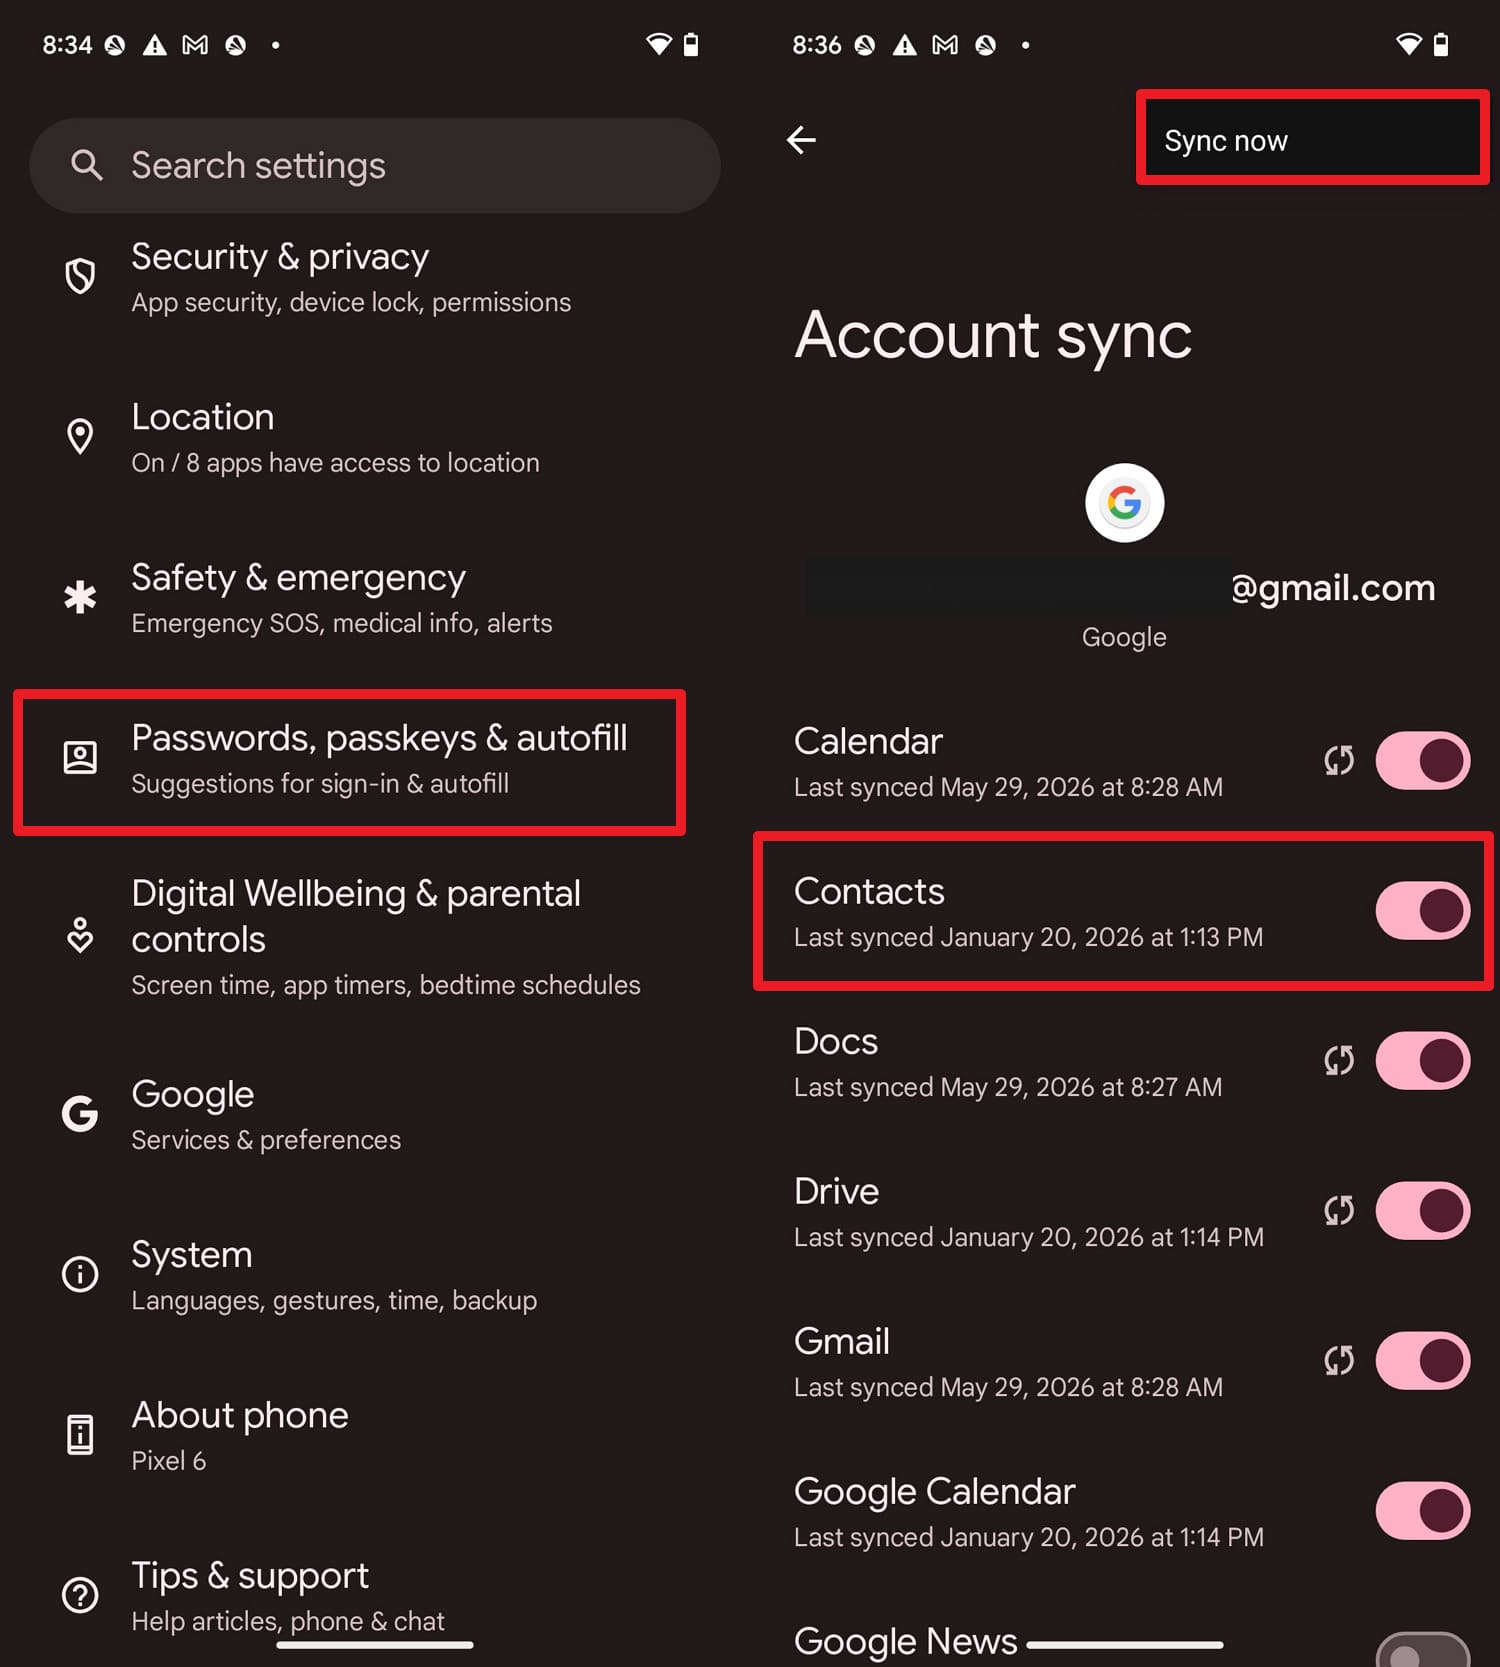The width and height of the screenshot is (1500, 1667).
Task: Tap the Search settings field
Action: 375,165
